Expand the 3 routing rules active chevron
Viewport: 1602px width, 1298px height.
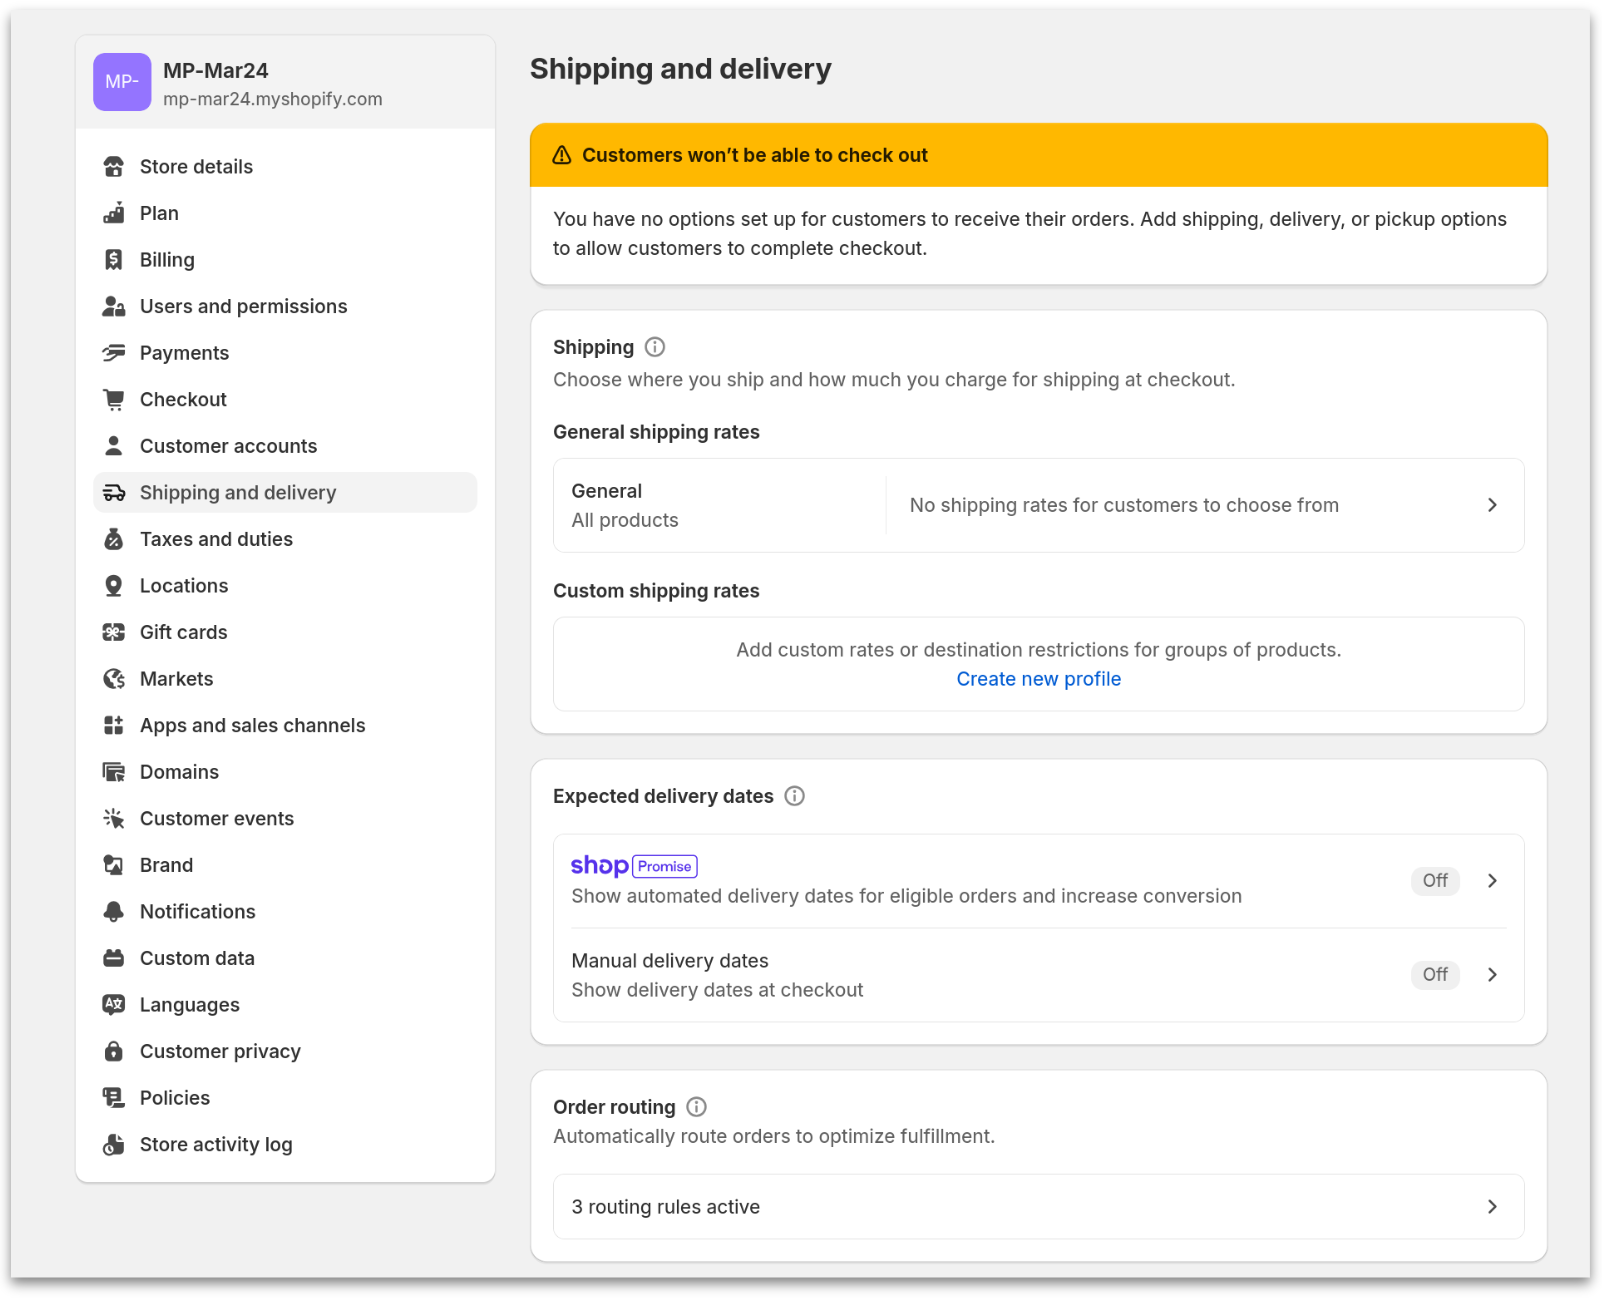coord(1492,1207)
